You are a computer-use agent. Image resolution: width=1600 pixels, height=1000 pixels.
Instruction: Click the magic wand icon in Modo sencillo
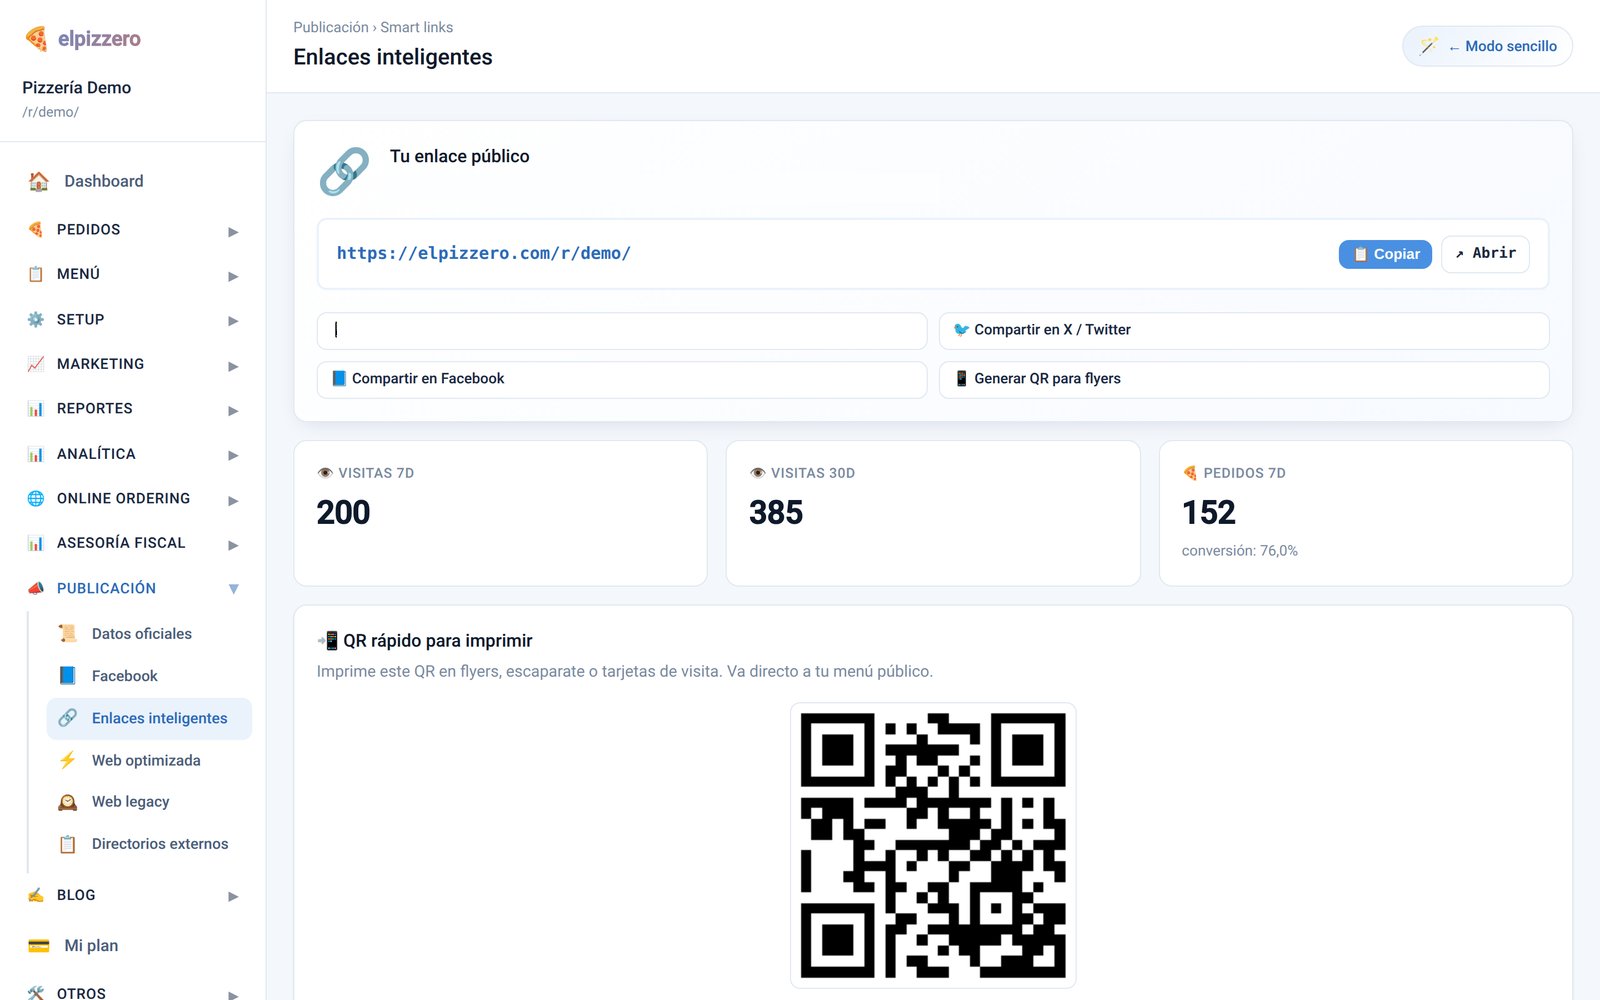(x=1429, y=46)
